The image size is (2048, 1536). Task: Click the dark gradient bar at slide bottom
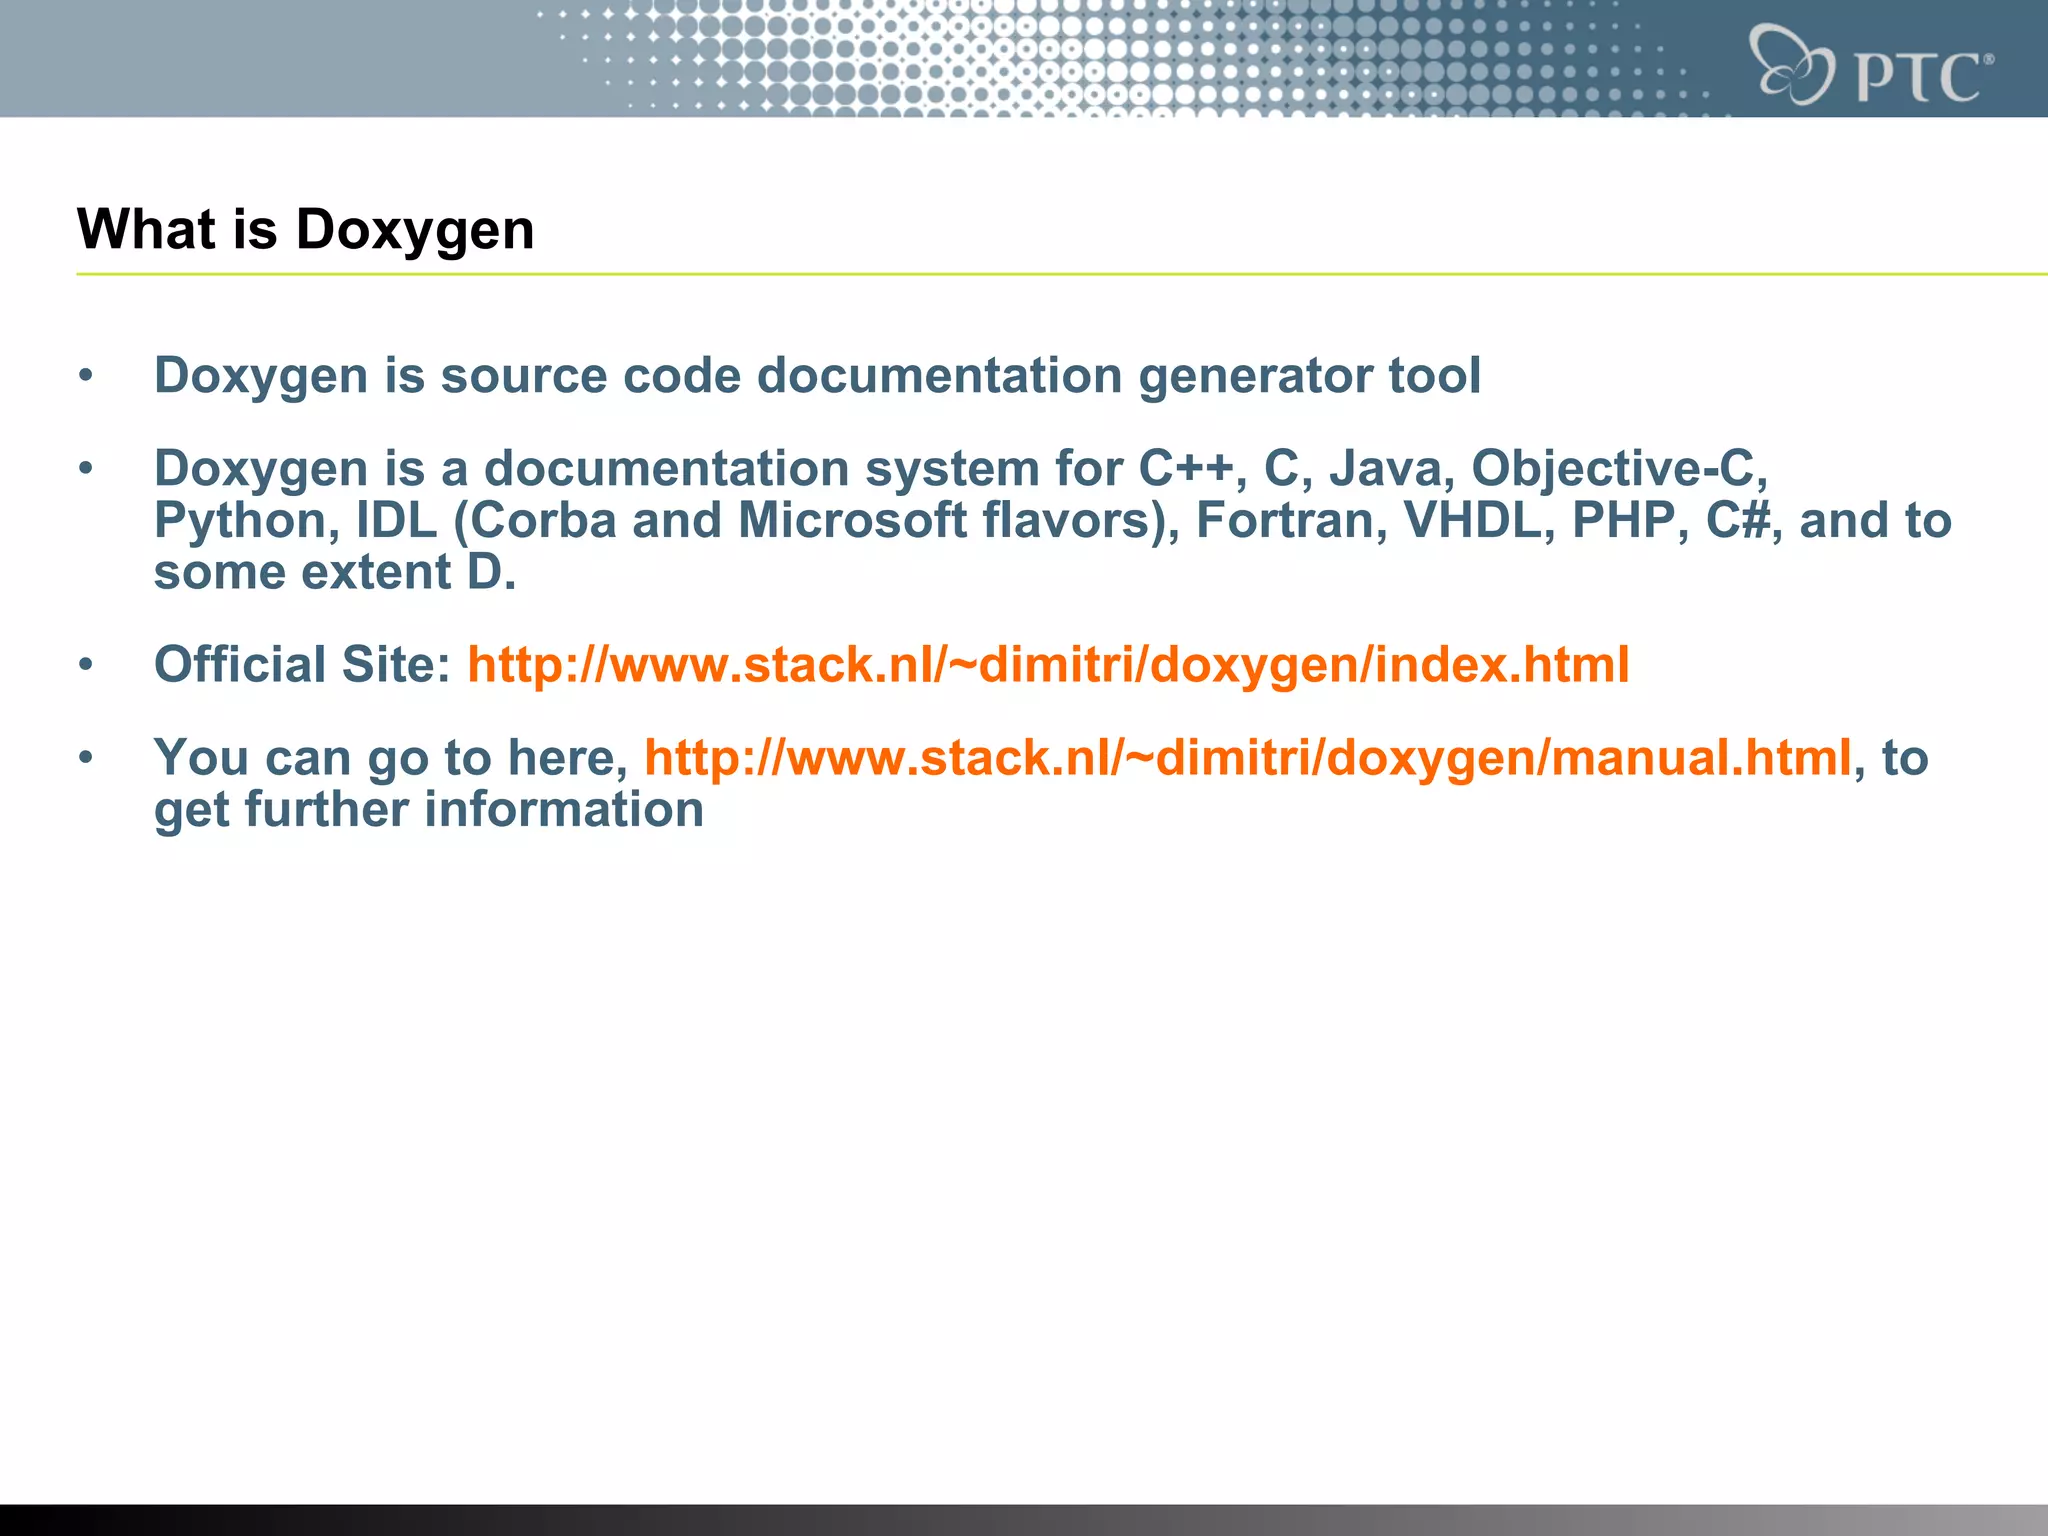[x=1024, y=1519]
